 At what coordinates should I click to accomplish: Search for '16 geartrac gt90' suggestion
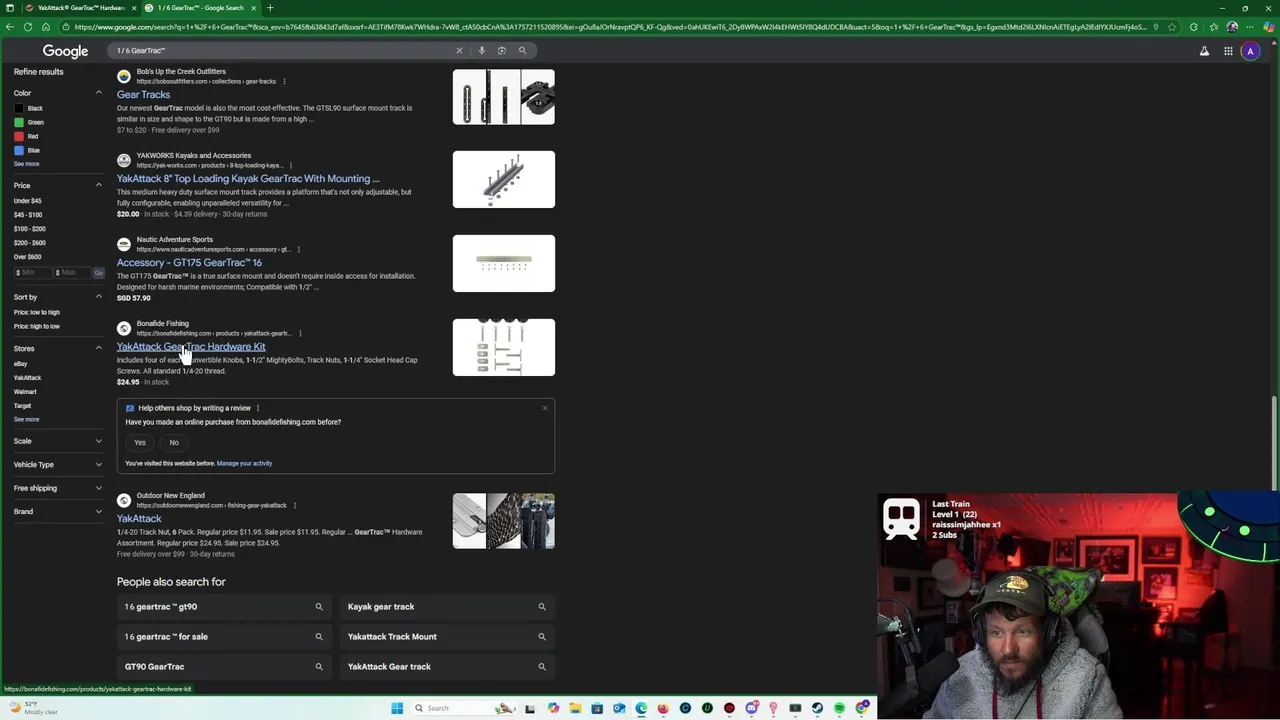coord(223,607)
